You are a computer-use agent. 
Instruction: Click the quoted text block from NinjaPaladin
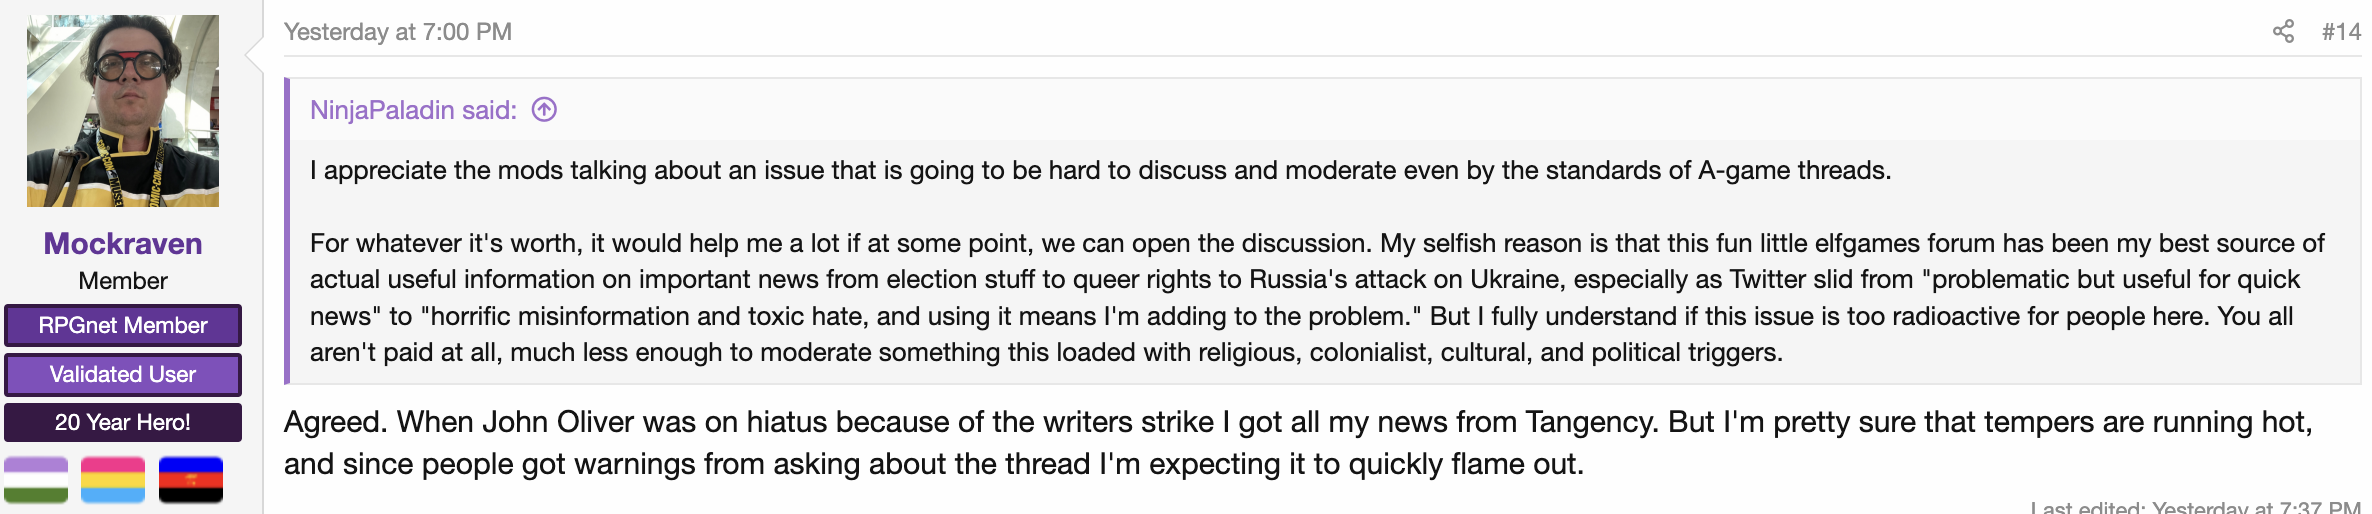pyautogui.click(x=1323, y=261)
